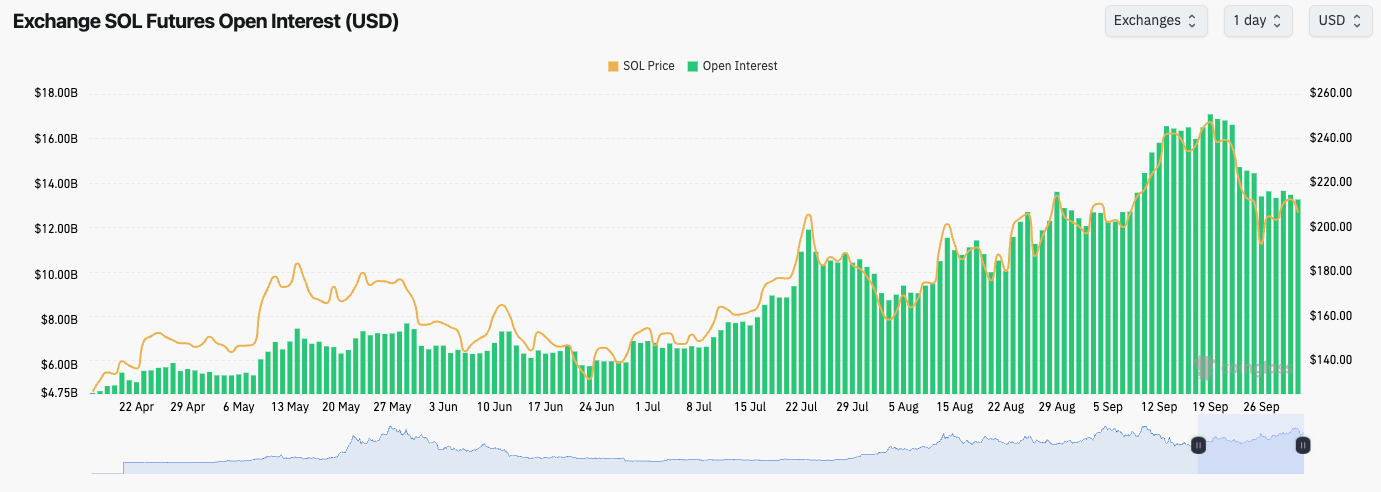Click the 12 Sep date label

[x=1159, y=408]
